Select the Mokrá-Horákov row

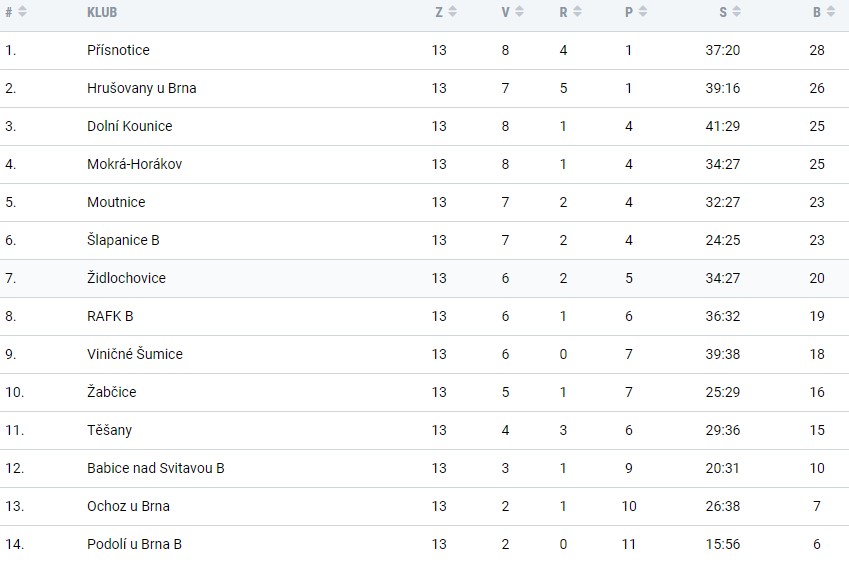coord(424,165)
